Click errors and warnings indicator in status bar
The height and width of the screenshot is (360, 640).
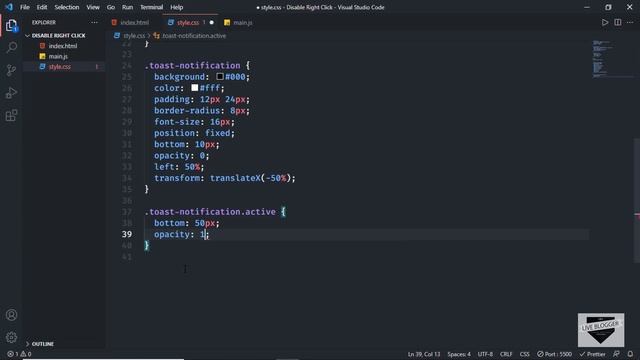19,354
